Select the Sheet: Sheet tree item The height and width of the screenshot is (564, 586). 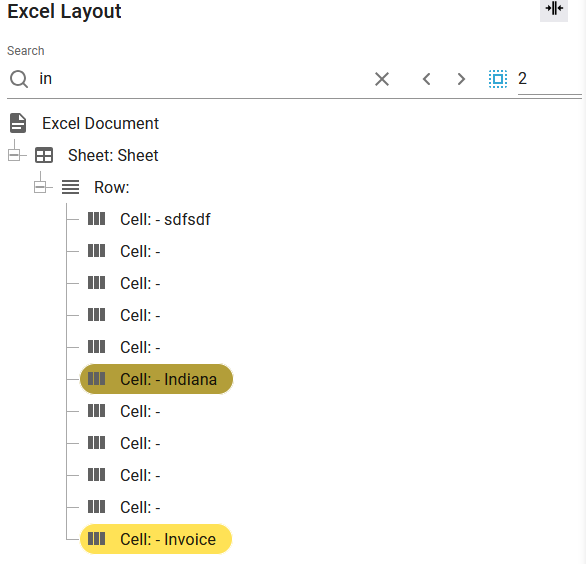click(113, 155)
